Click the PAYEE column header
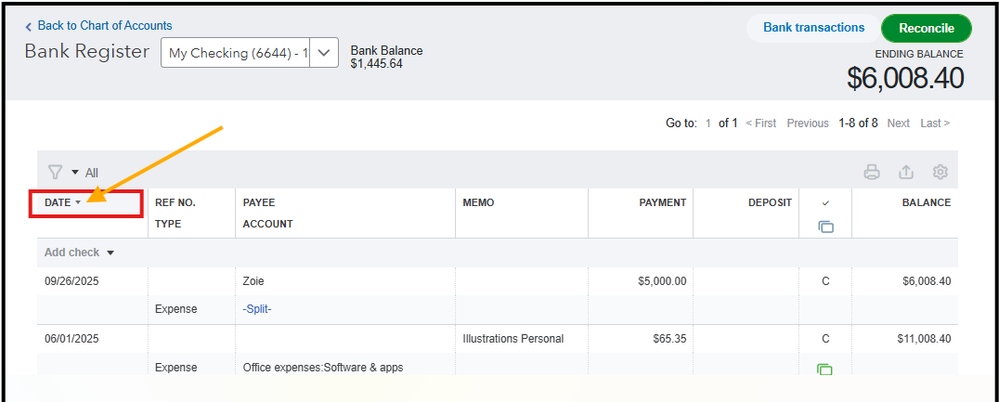The image size is (999, 402). [259, 203]
